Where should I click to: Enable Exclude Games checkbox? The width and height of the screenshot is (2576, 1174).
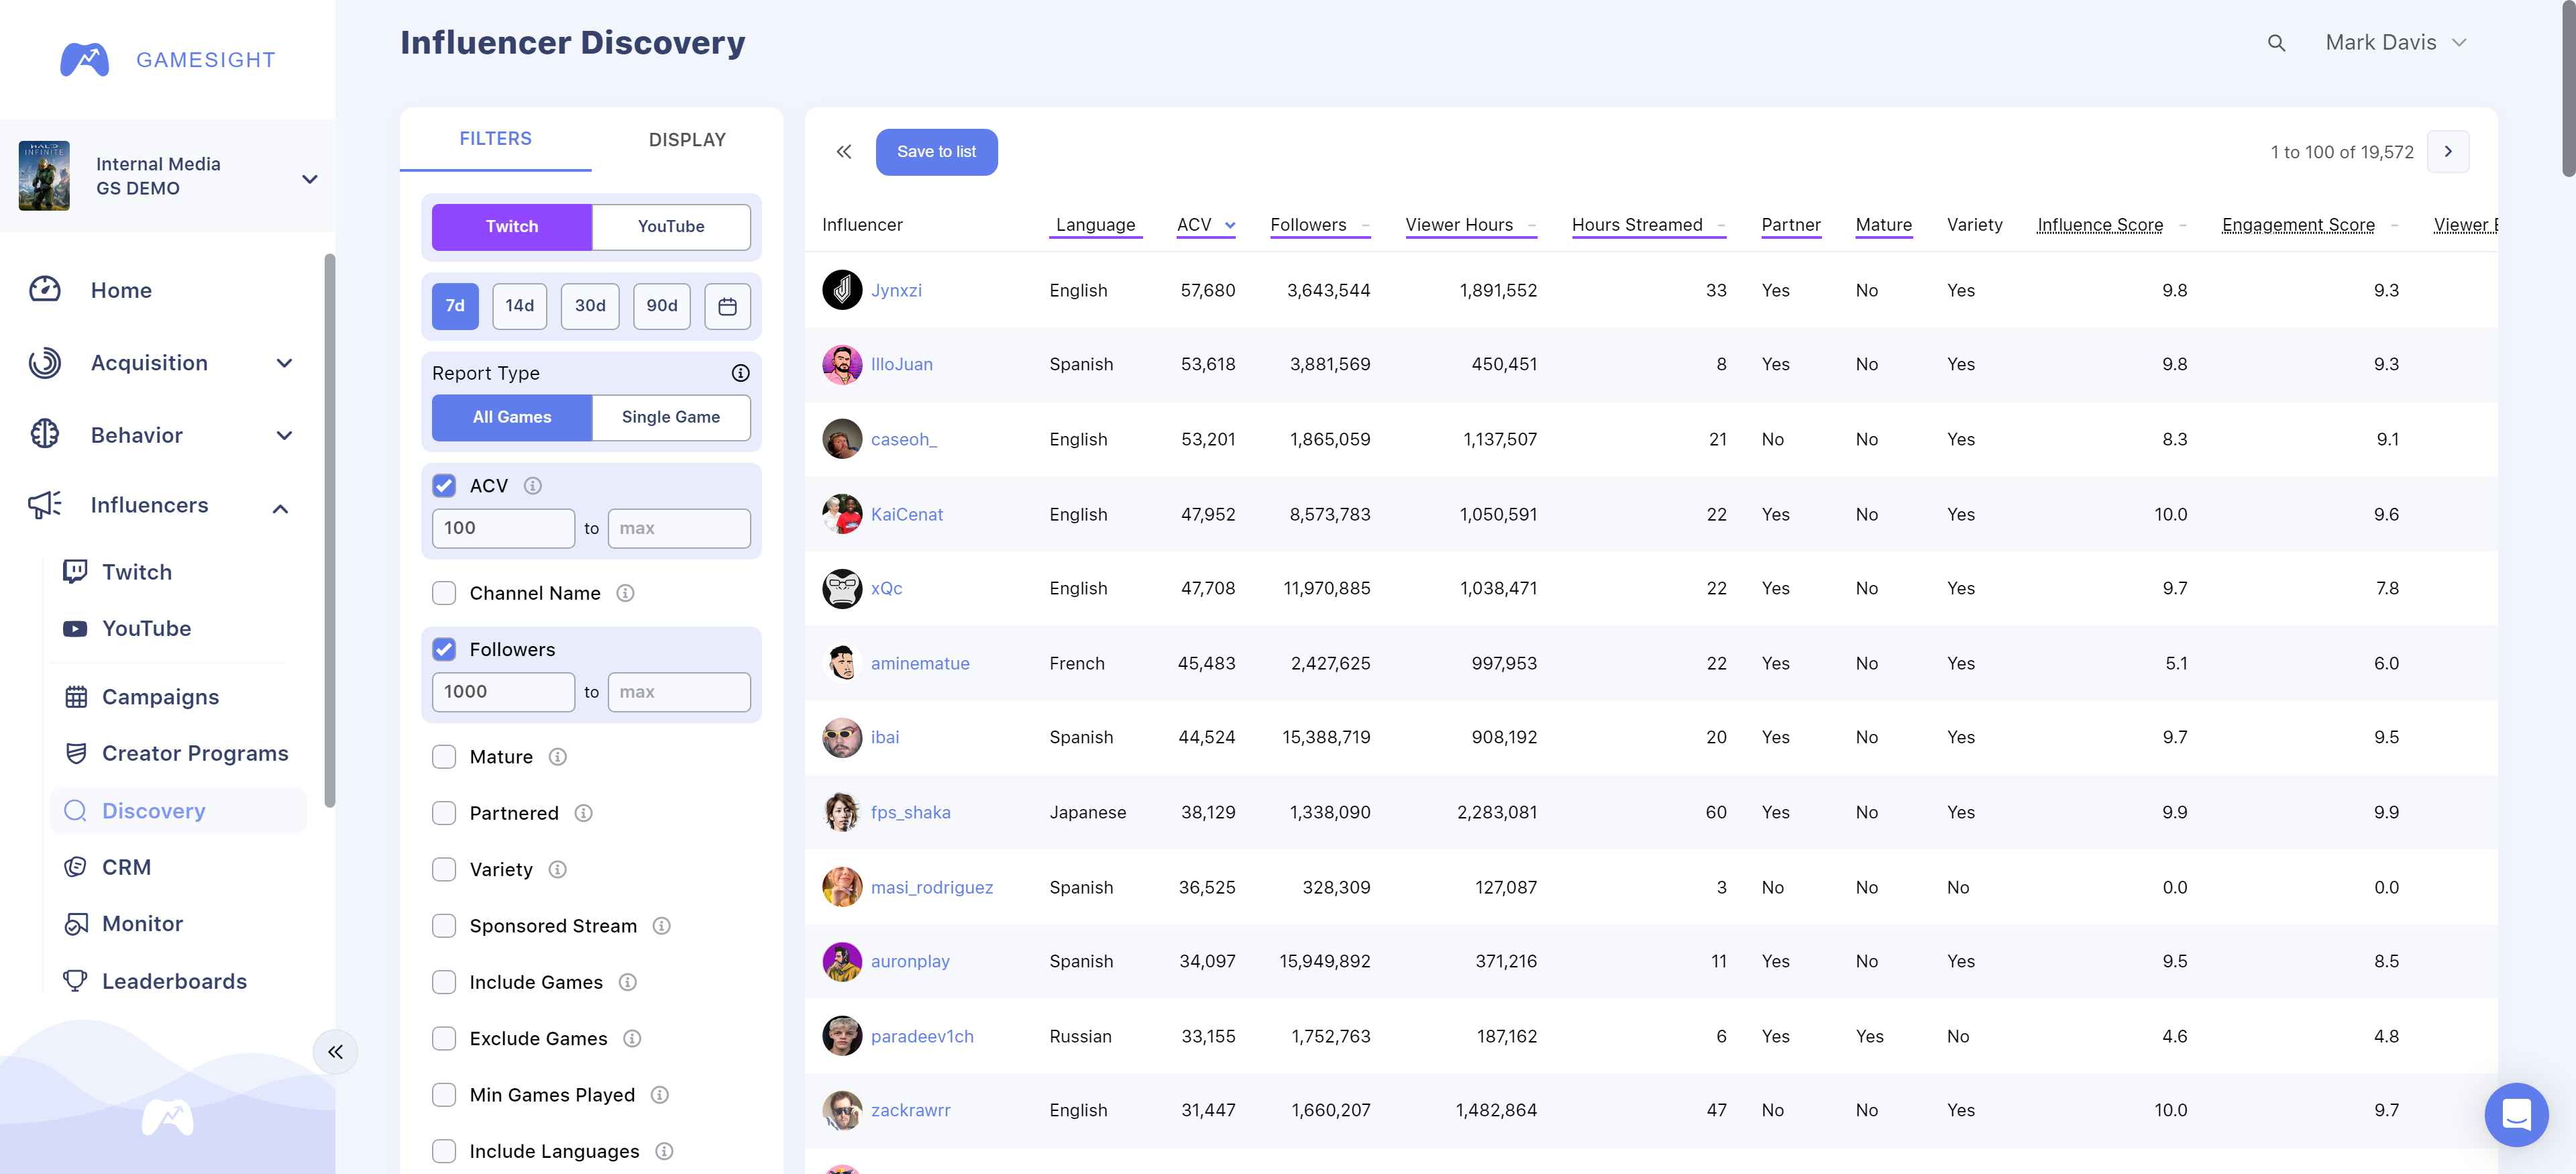444,1039
